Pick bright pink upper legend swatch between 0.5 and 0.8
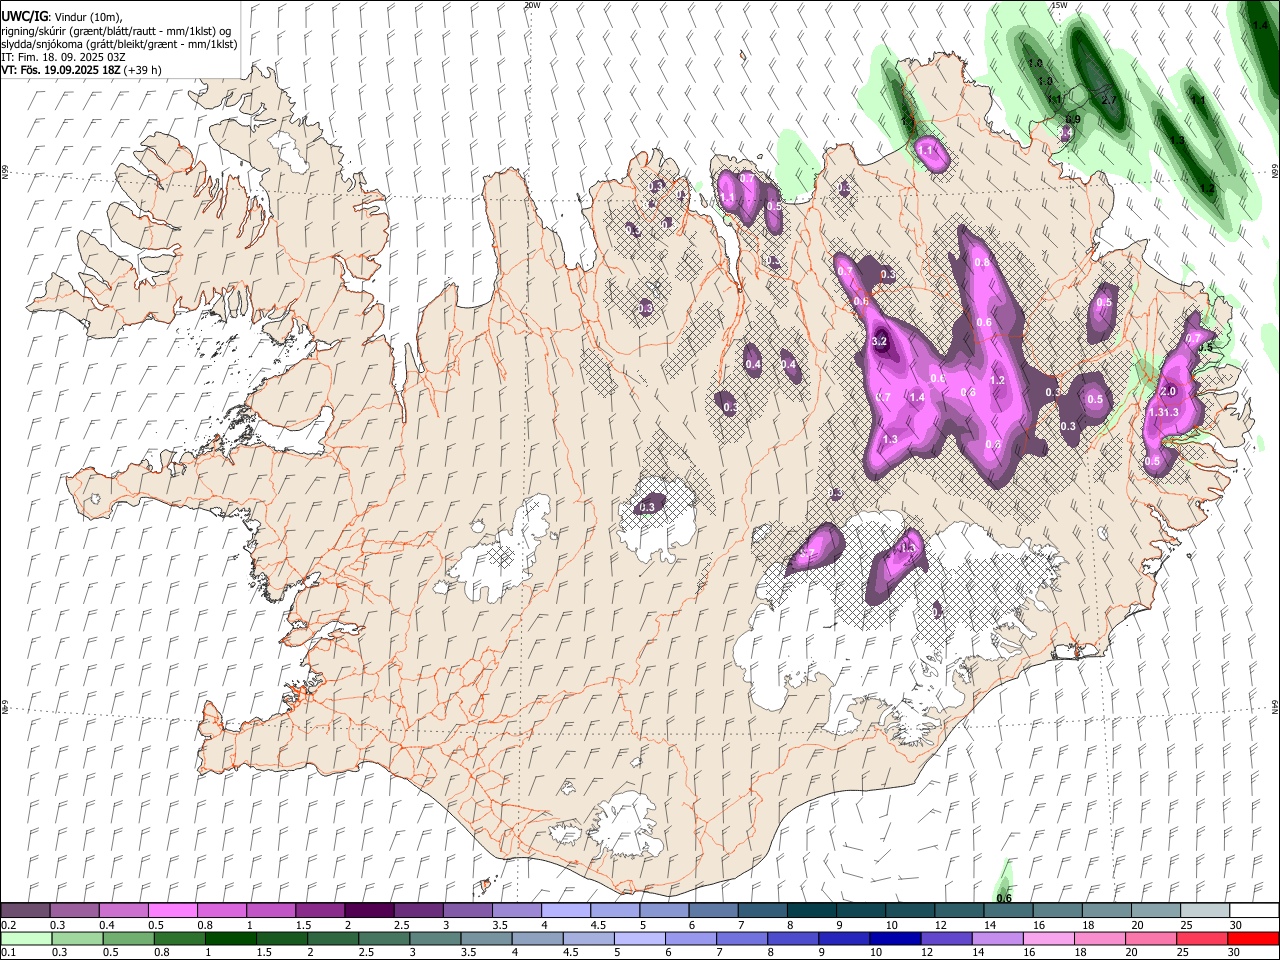The width and height of the screenshot is (1280, 960). pos(172,911)
